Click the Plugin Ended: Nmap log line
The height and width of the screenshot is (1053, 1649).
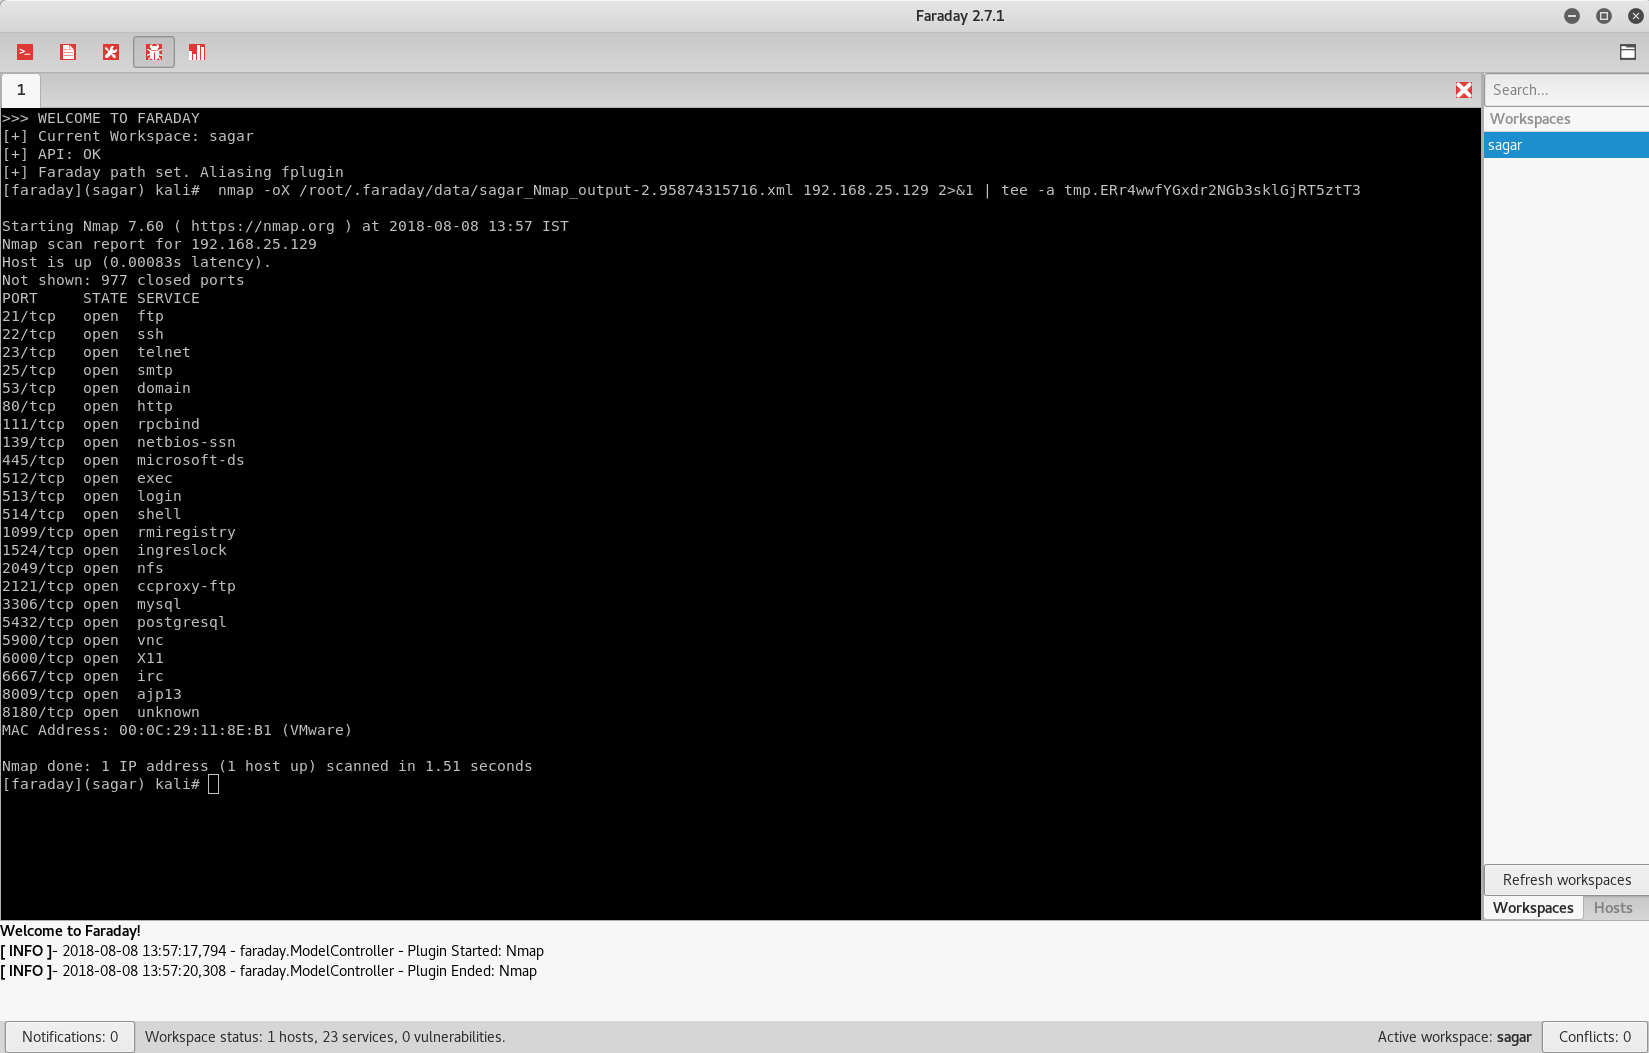268,971
